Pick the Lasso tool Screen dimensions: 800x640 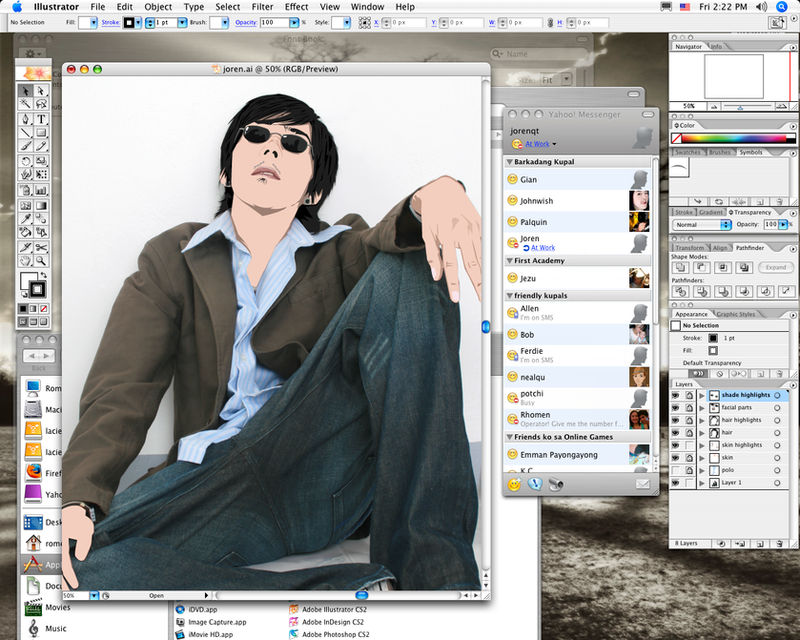41,104
